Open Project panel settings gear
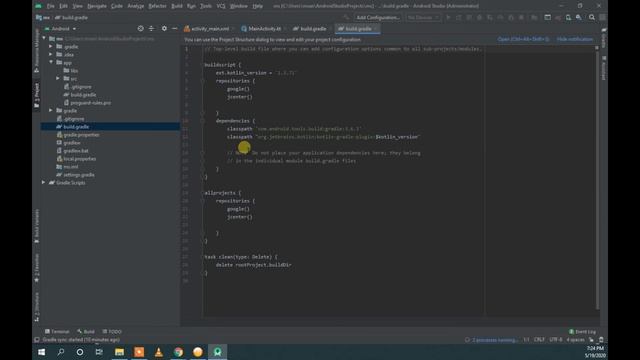This screenshot has height=360, width=640. (x=164, y=29)
